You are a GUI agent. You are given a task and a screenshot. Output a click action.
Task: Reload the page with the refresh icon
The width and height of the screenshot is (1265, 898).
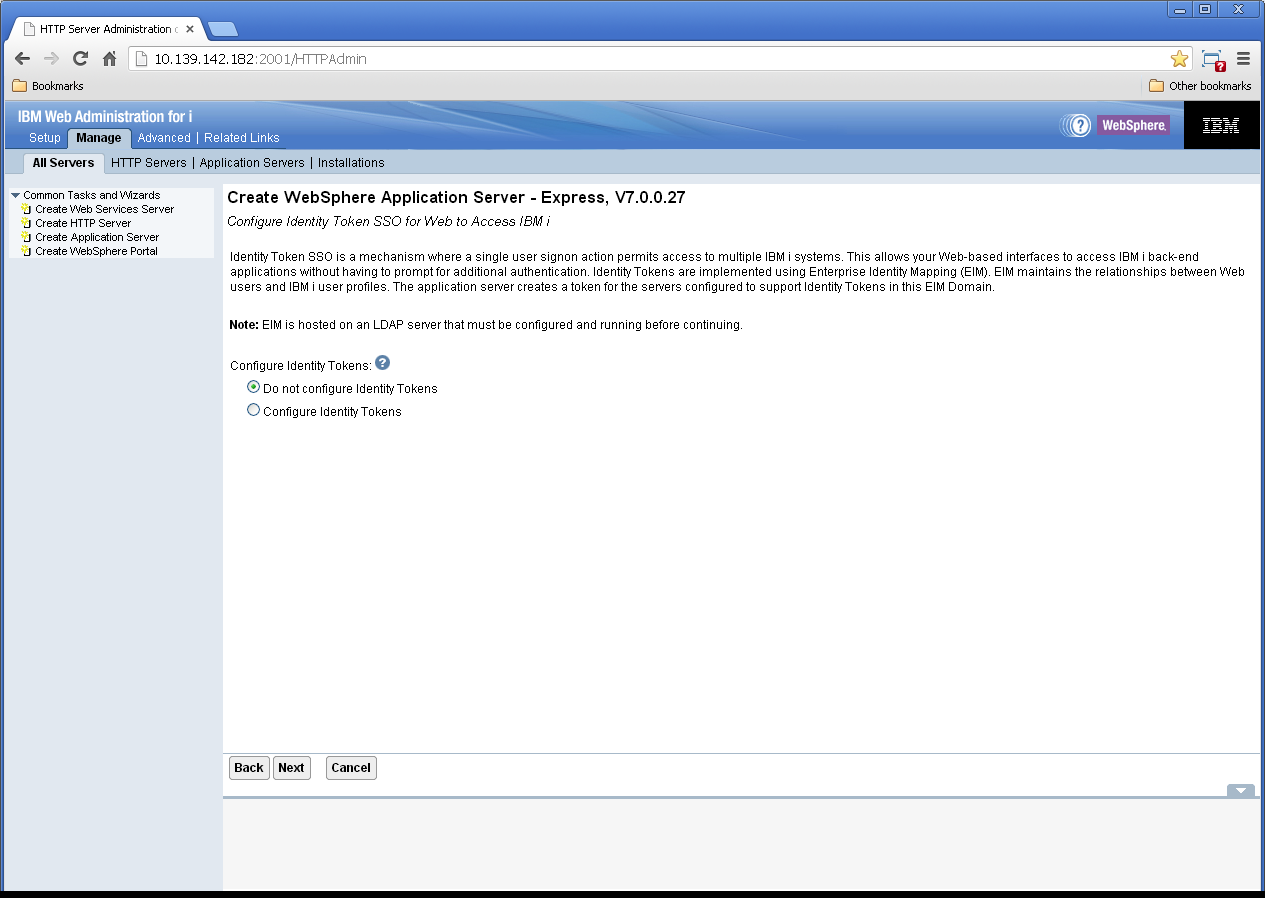point(80,59)
